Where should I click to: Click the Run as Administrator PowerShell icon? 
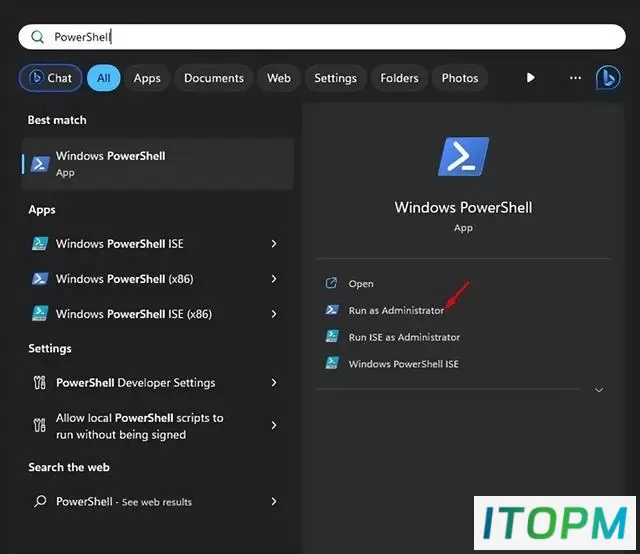tap(332, 310)
